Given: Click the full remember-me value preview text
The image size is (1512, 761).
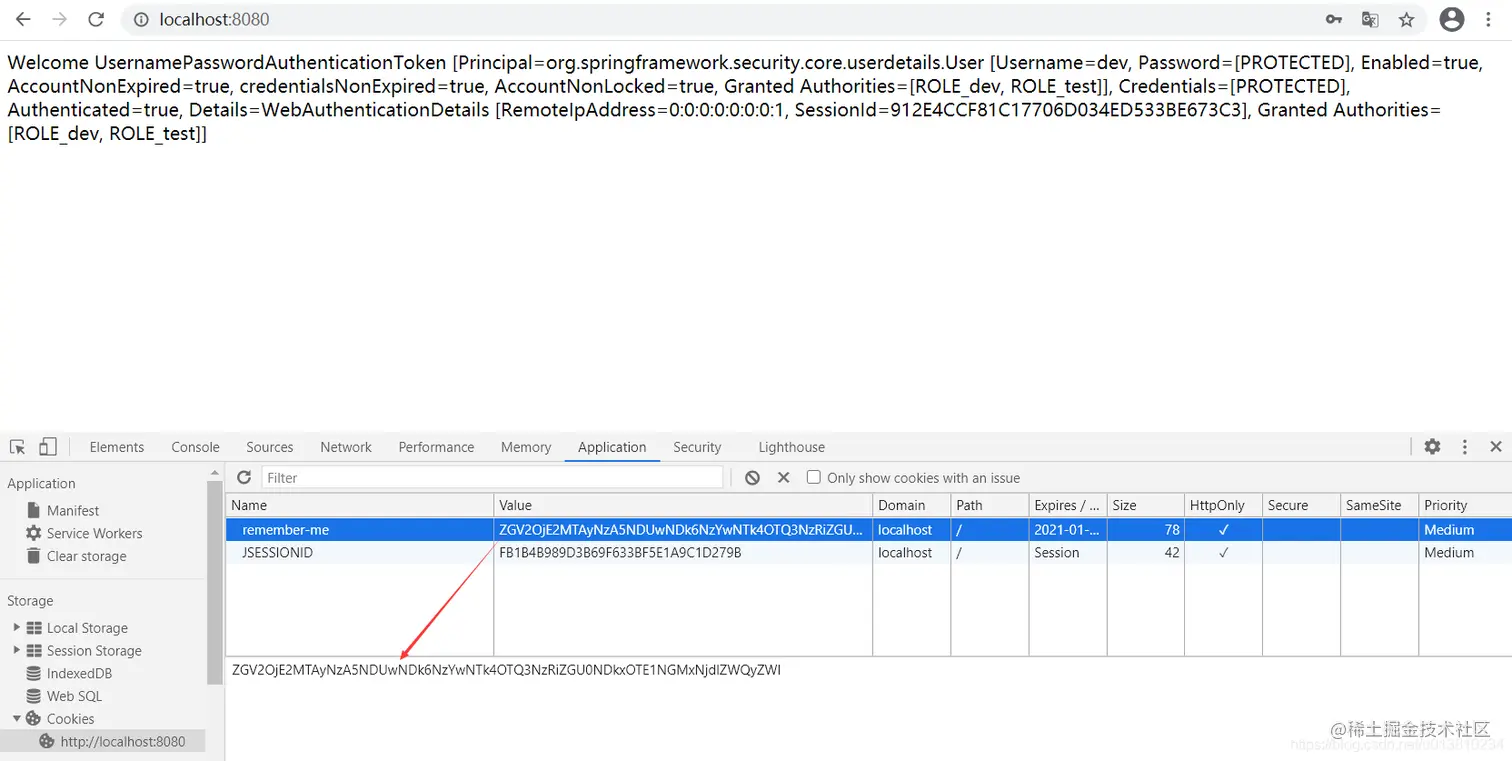Looking at the screenshot, I should pyautogui.click(x=506, y=670).
